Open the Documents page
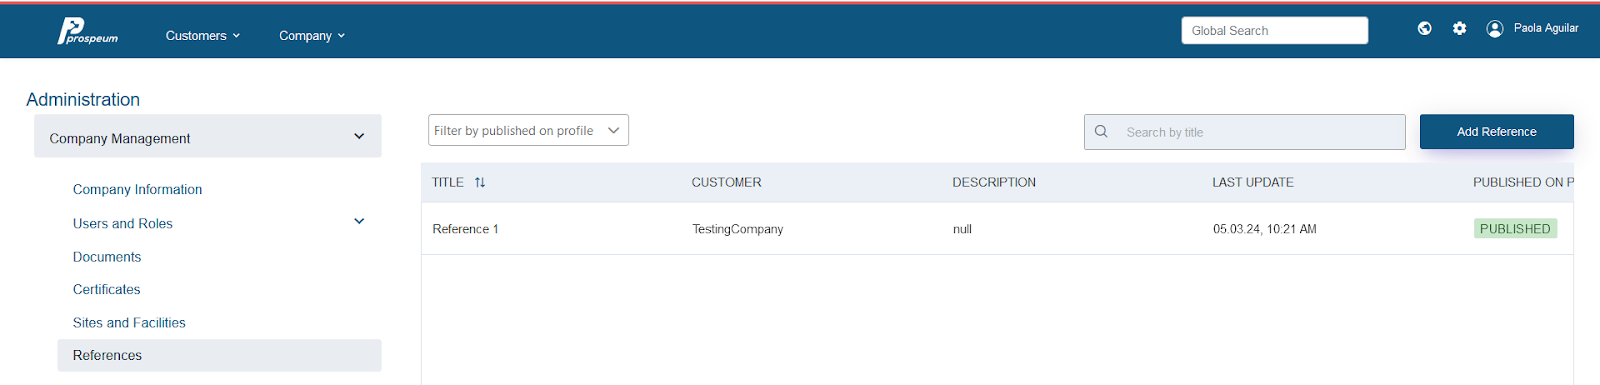The image size is (1600, 385). pyautogui.click(x=107, y=257)
